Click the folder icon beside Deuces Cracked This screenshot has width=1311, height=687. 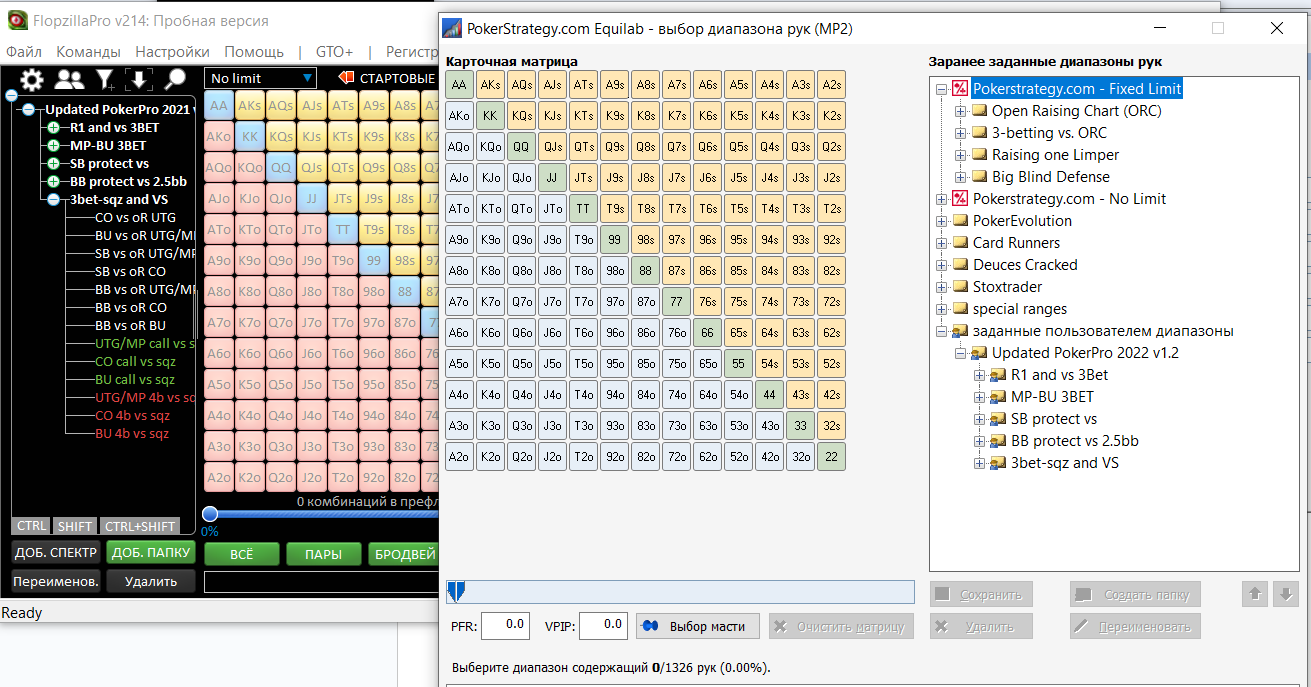960,265
